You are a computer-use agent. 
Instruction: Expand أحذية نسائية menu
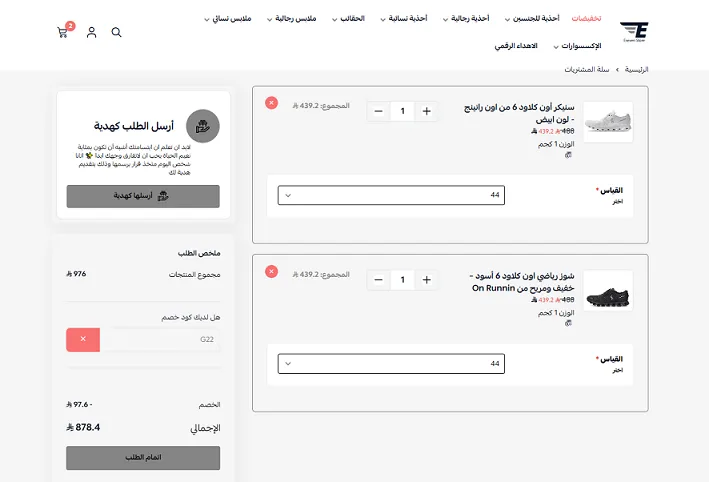tap(403, 19)
